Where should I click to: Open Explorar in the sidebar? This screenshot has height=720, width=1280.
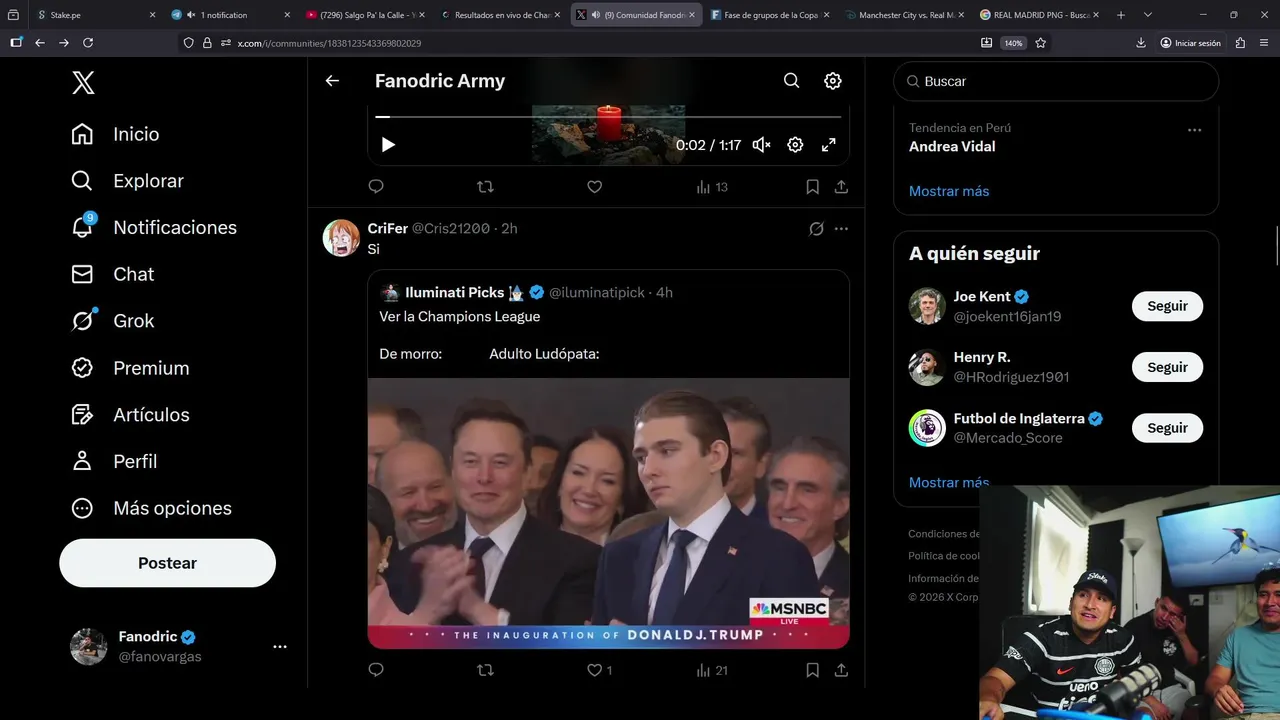127,181
